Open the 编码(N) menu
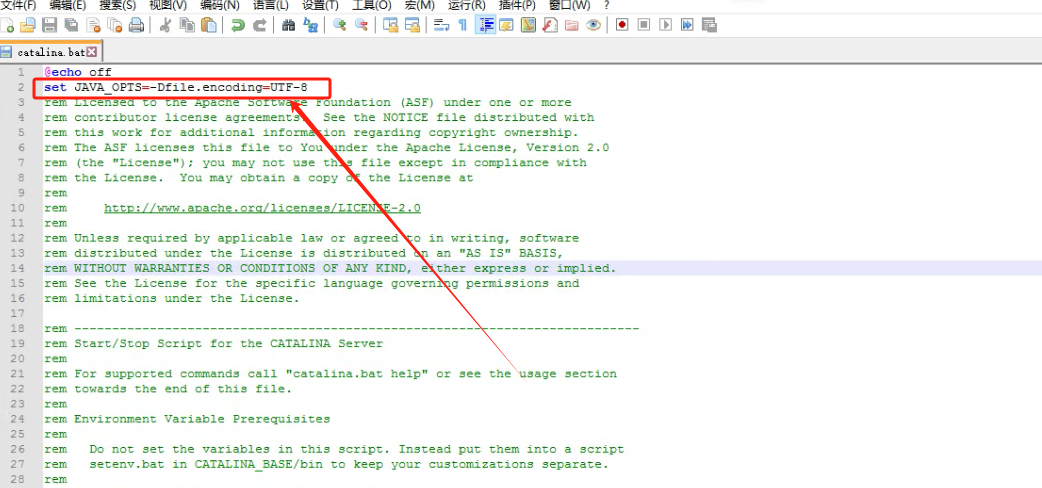Image resolution: width=1042 pixels, height=488 pixels. 220,5
